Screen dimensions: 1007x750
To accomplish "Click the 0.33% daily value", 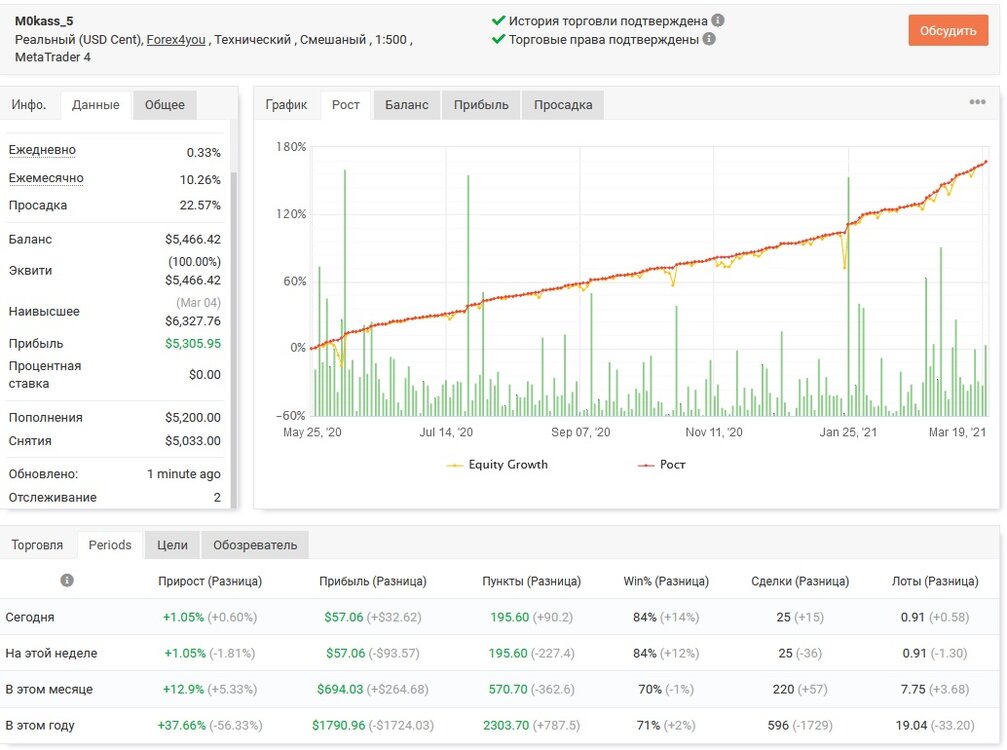I will (x=204, y=153).
